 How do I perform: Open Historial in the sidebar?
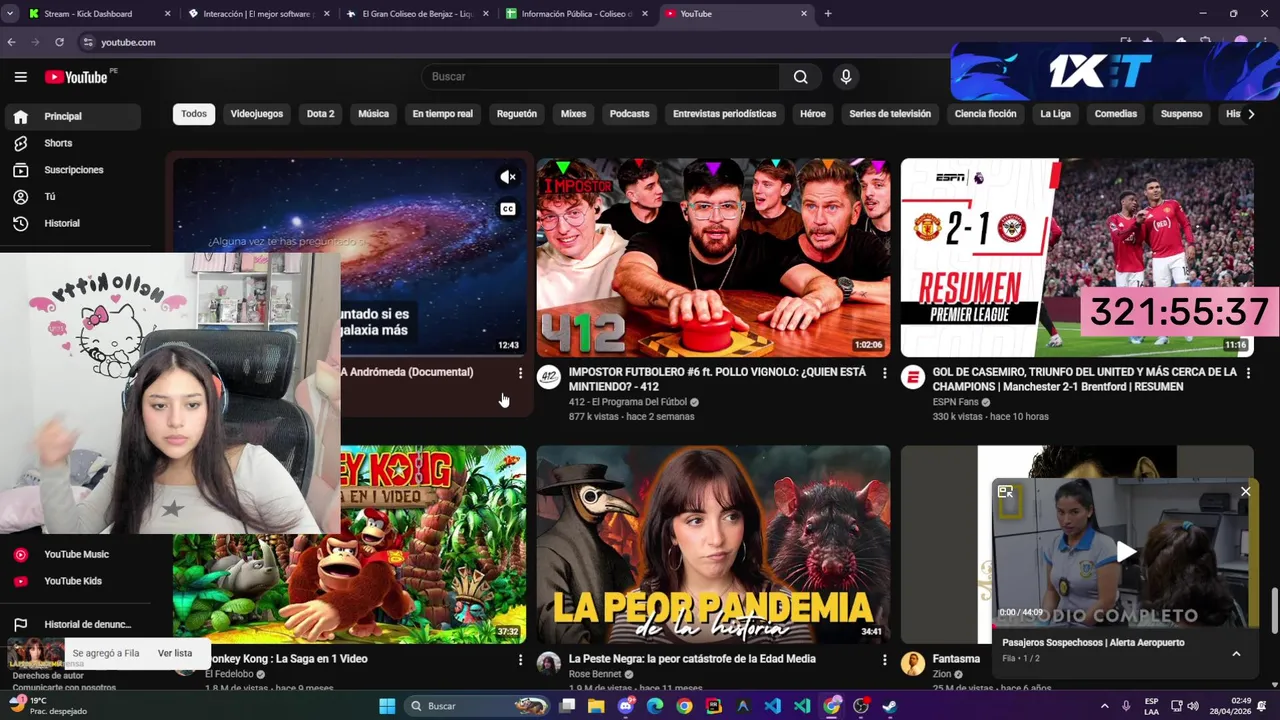[71, 223]
